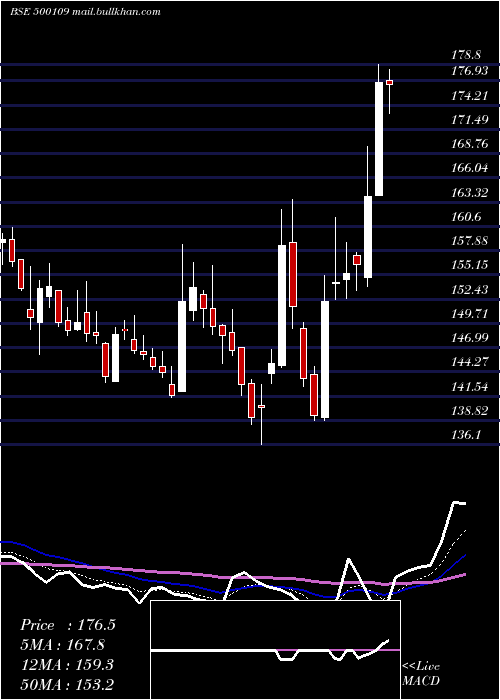The width and height of the screenshot is (500, 700).
Task: Click the 149.71 price level label
Action: (470, 314)
